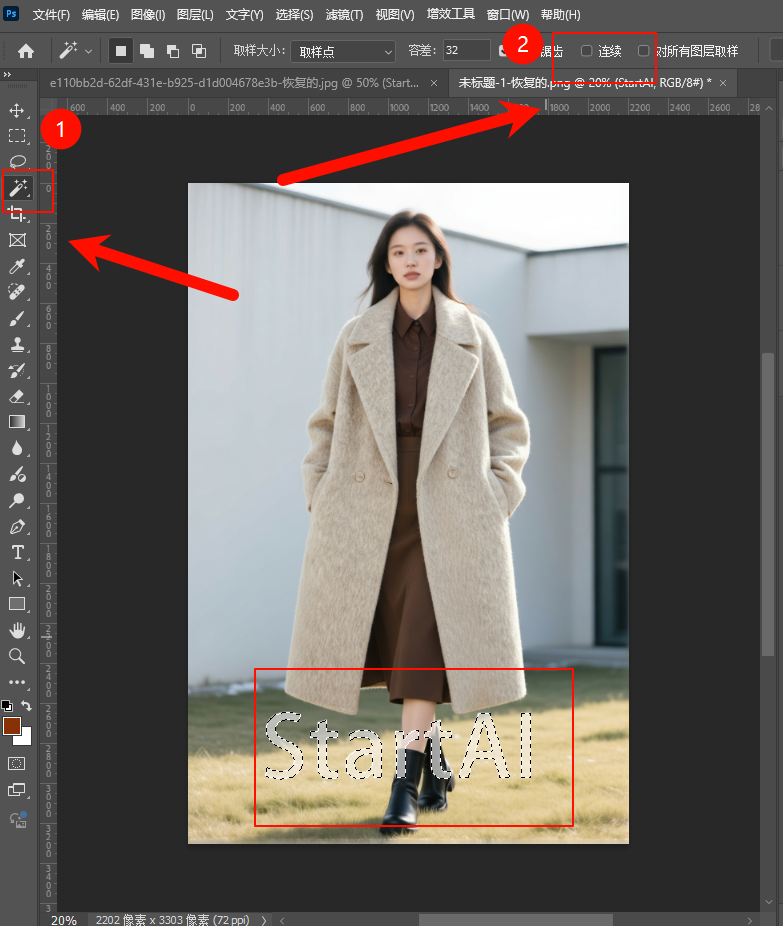Toggle Quick Mask mode icon
783x926 pixels.
(17, 763)
